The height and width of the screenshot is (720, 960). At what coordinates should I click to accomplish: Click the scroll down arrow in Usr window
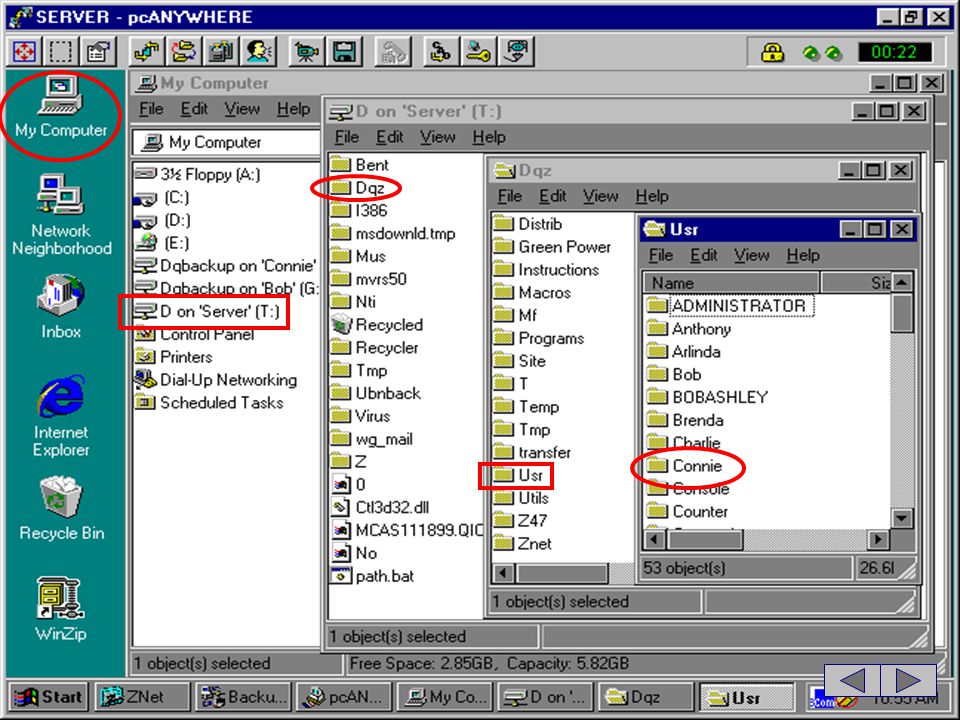pyautogui.click(x=902, y=518)
